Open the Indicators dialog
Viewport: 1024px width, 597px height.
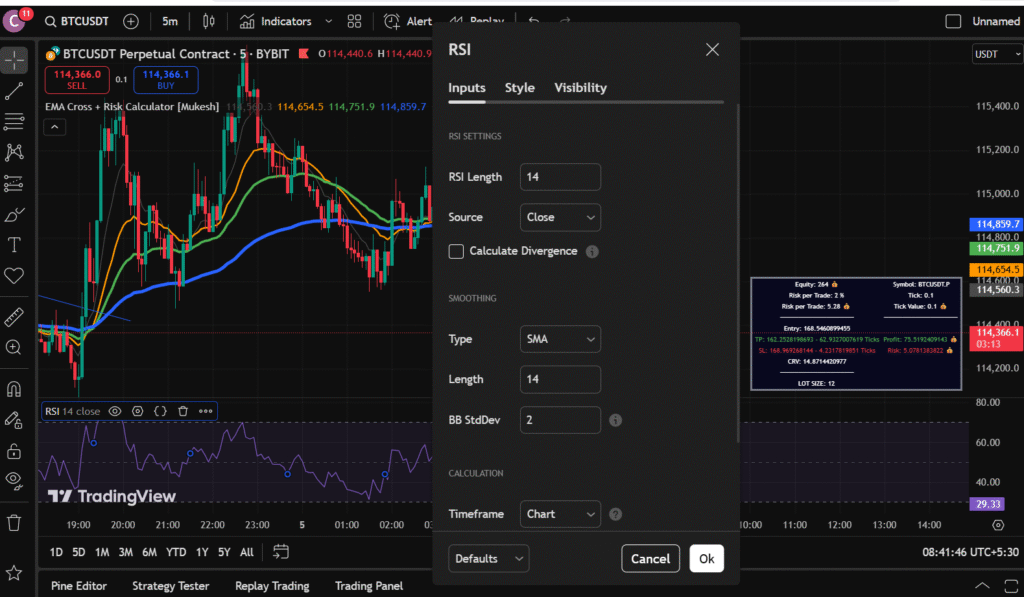tap(276, 22)
